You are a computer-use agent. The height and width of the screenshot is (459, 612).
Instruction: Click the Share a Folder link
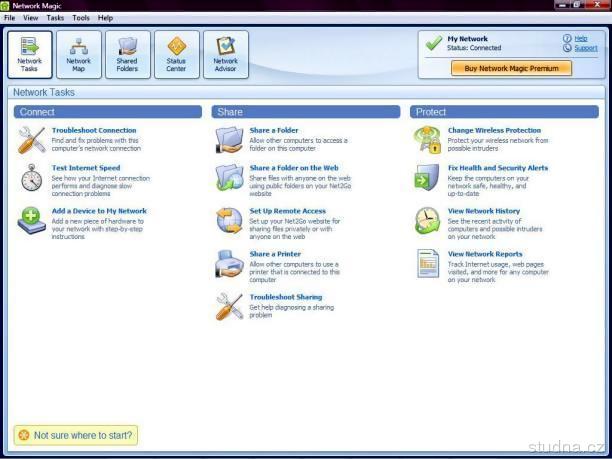tap(274, 130)
